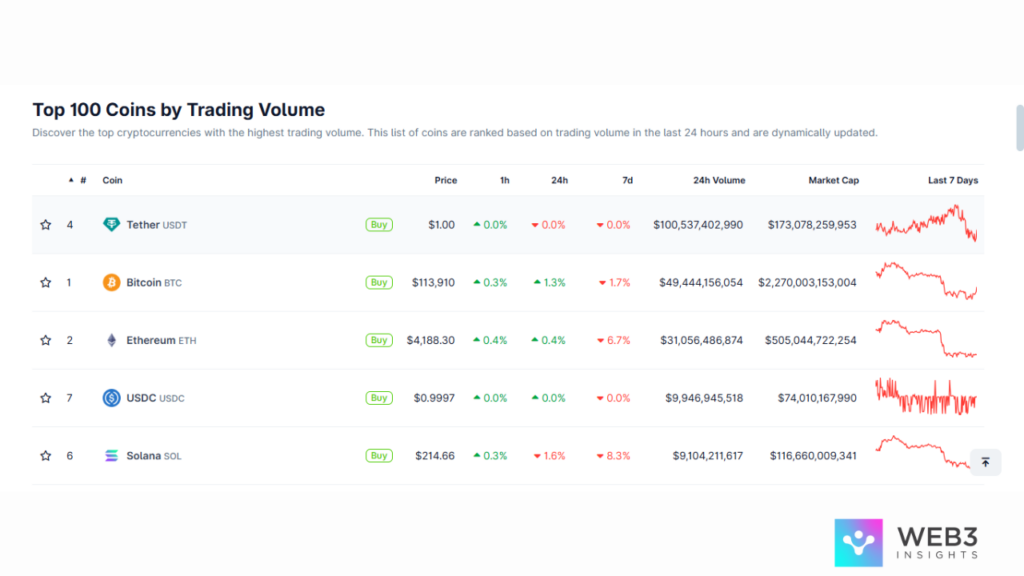Click USDC's 24h volume $9,946,945,518

pyautogui.click(x=704, y=398)
